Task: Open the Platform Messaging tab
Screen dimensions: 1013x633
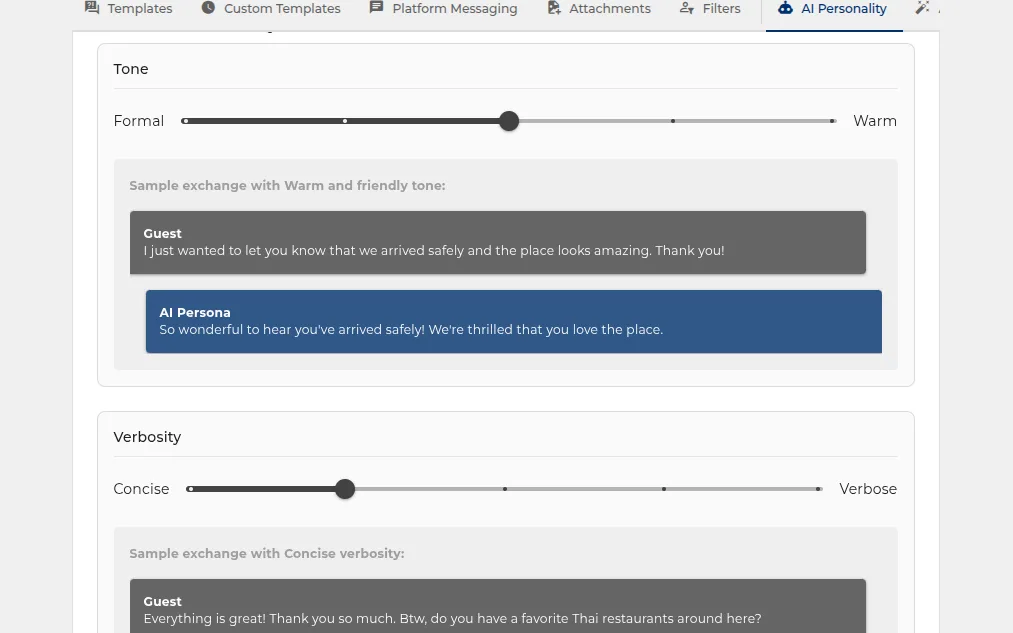Action: pyautogui.click(x=443, y=8)
